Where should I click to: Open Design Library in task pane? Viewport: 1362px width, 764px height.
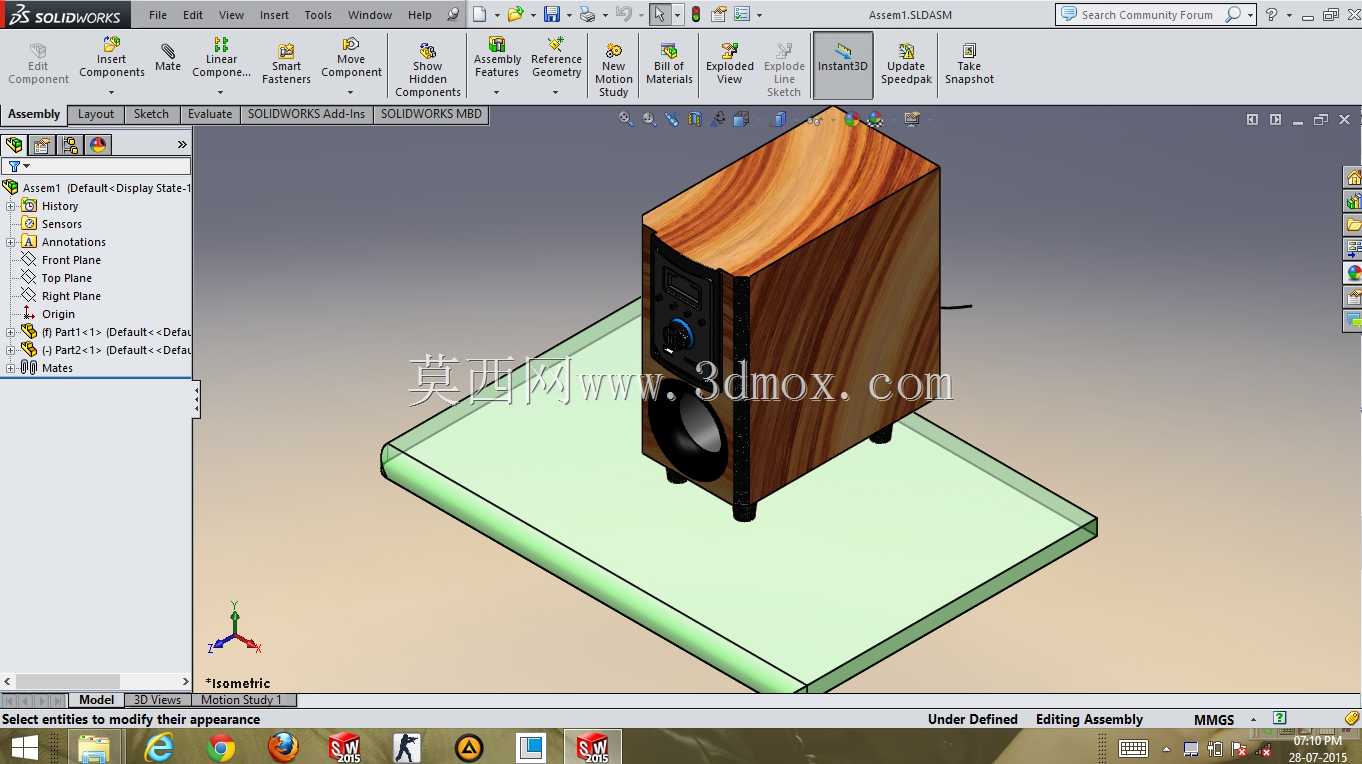(1353, 202)
